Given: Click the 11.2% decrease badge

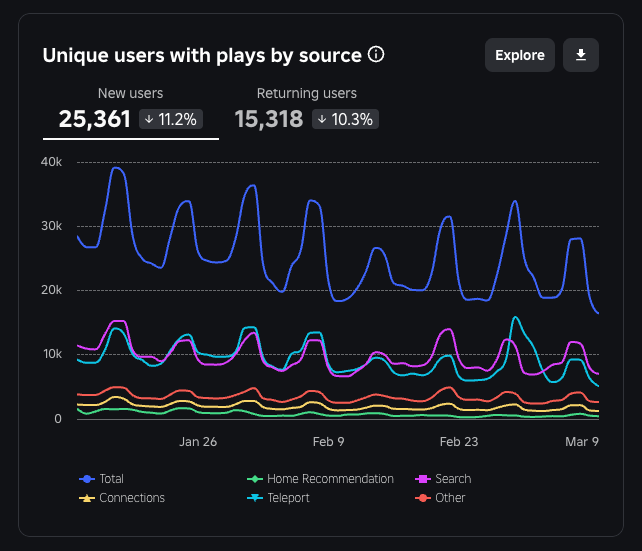Looking at the screenshot, I should [x=171, y=119].
